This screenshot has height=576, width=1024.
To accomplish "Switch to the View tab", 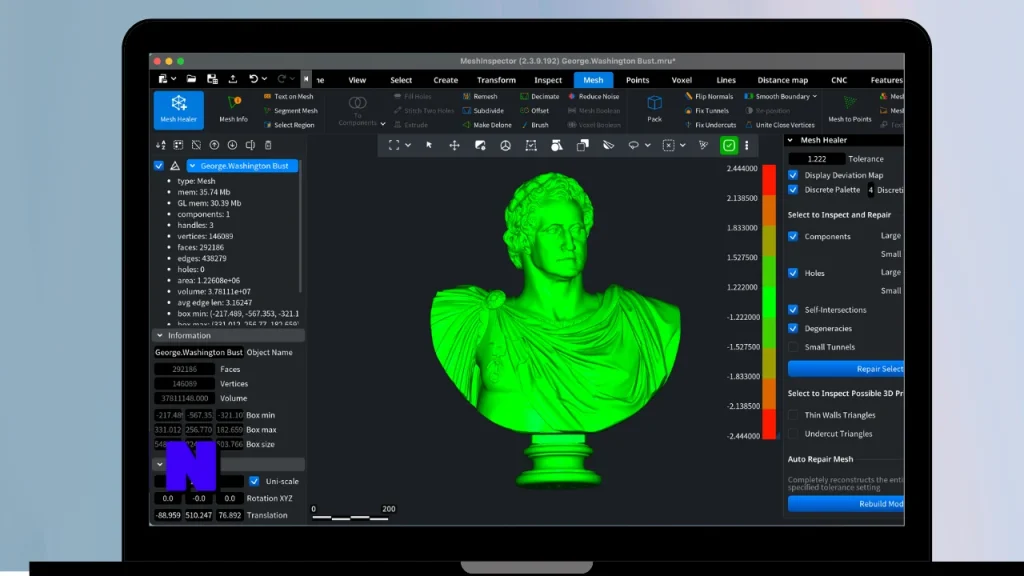I will (x=357, y=80).
